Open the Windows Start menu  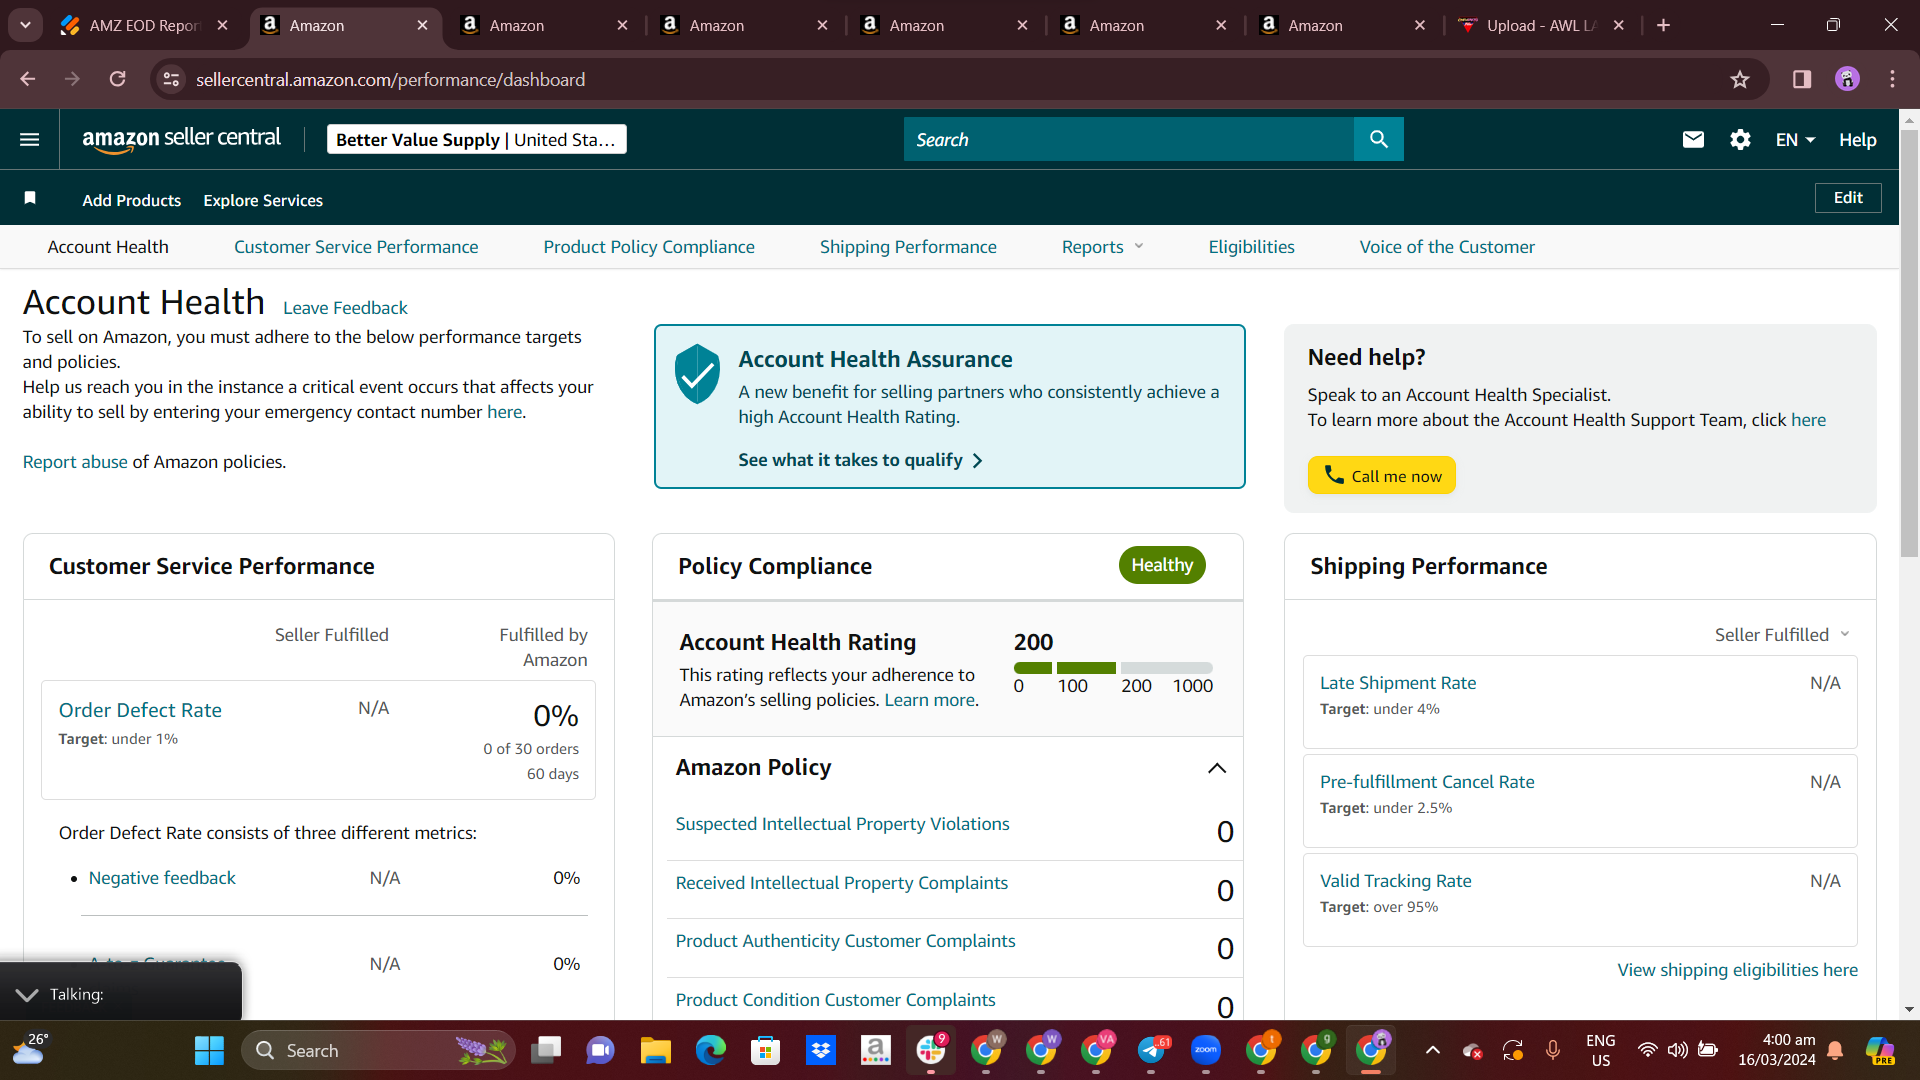click(209, 1050)
